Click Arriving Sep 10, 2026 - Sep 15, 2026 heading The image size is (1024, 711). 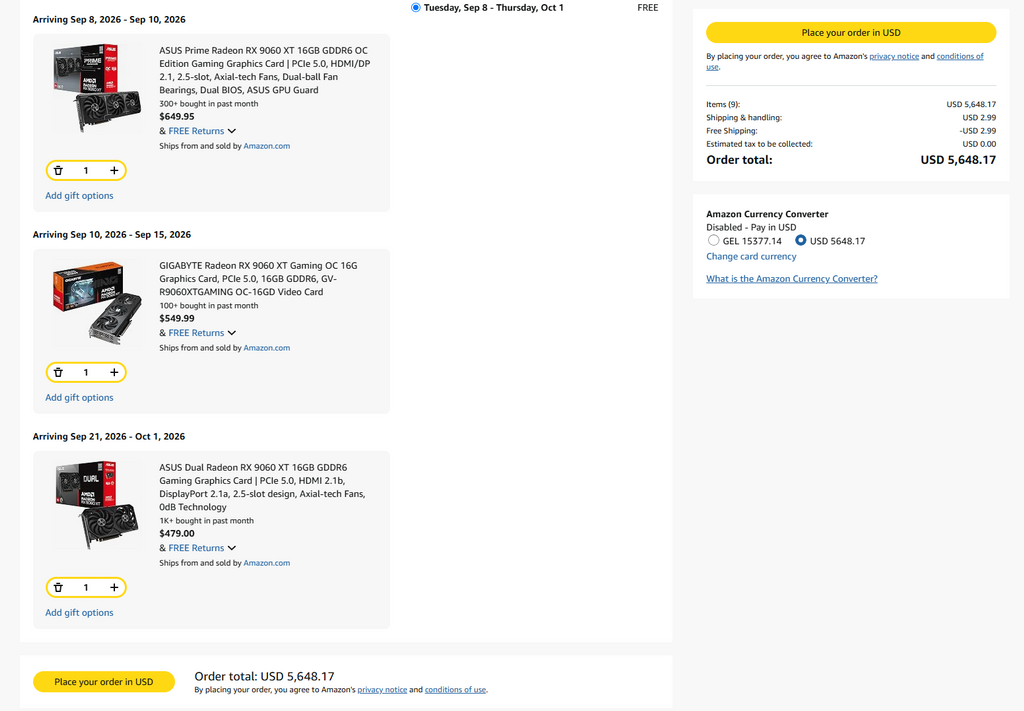pyautogui.click(x=112, y=234)
